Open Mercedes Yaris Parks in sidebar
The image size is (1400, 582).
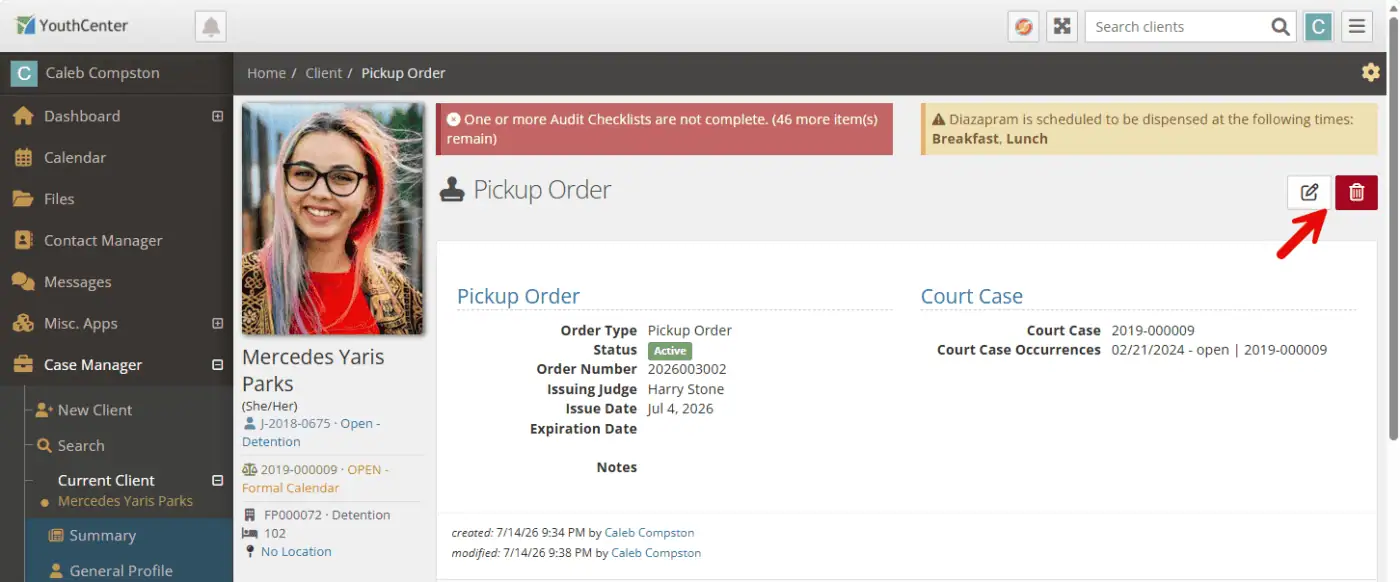tap(125, 501)
